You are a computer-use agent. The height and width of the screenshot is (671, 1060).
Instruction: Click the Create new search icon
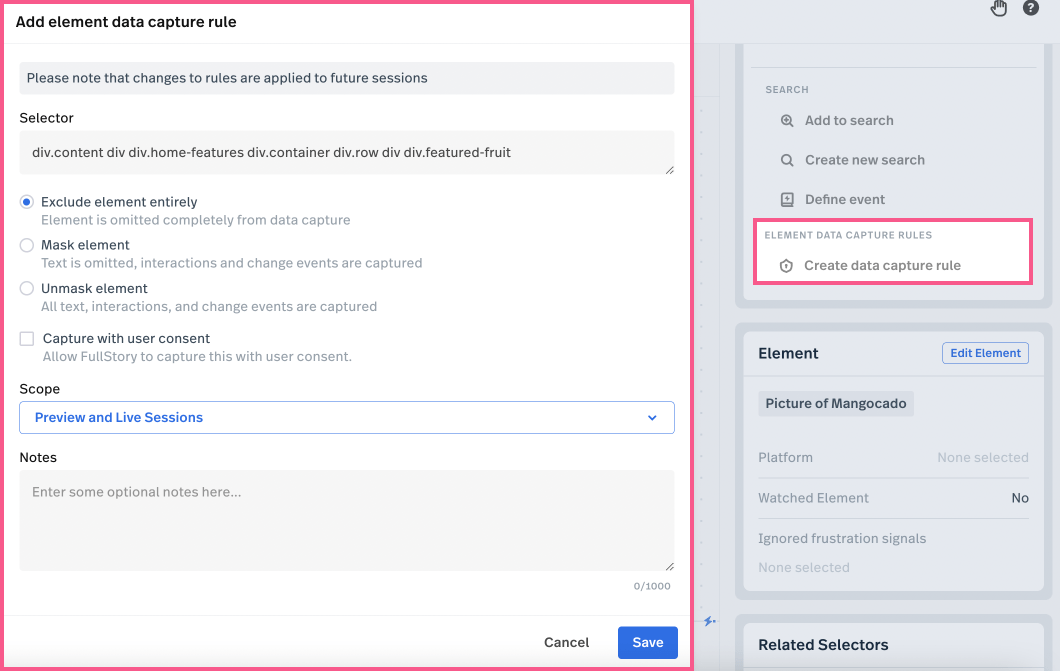pos(787,160)
